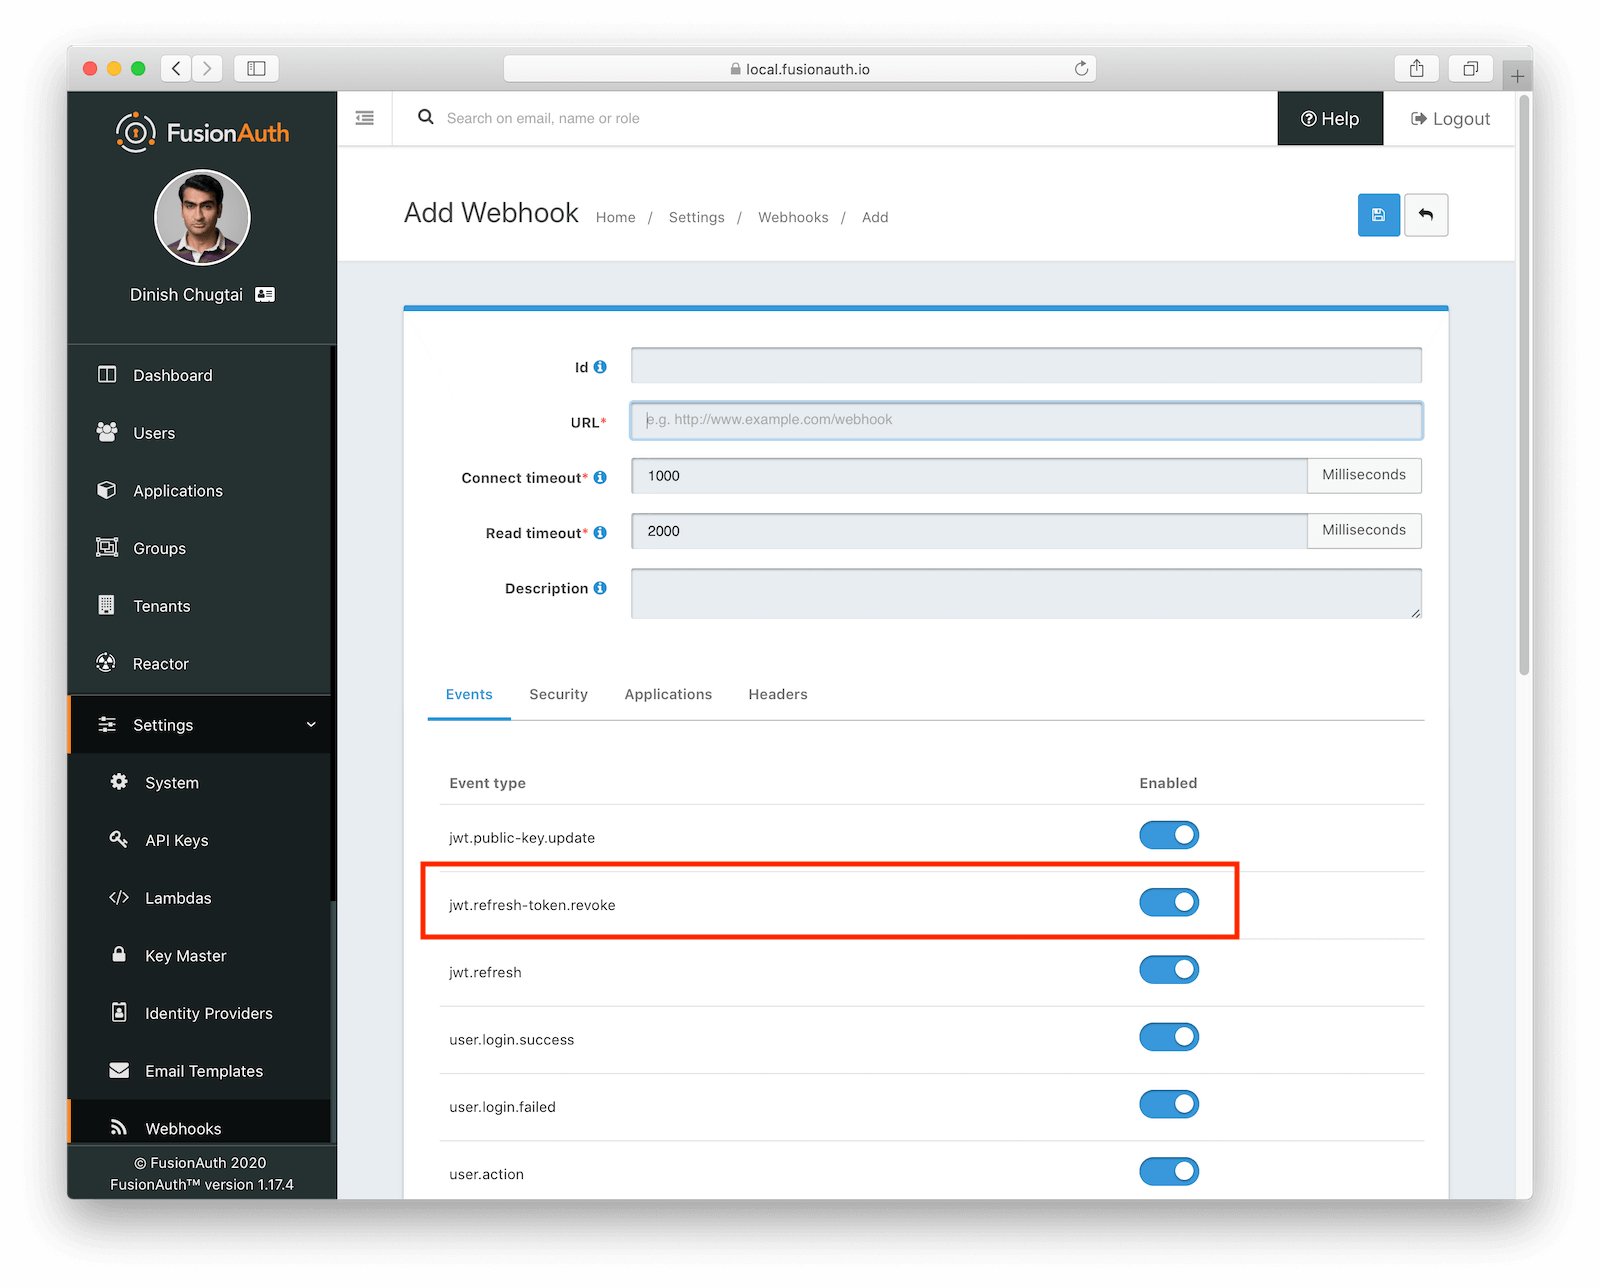1600x1288 pixels.
Task: Enable the jwt.public-key.update event
Action: (1168, 834)
